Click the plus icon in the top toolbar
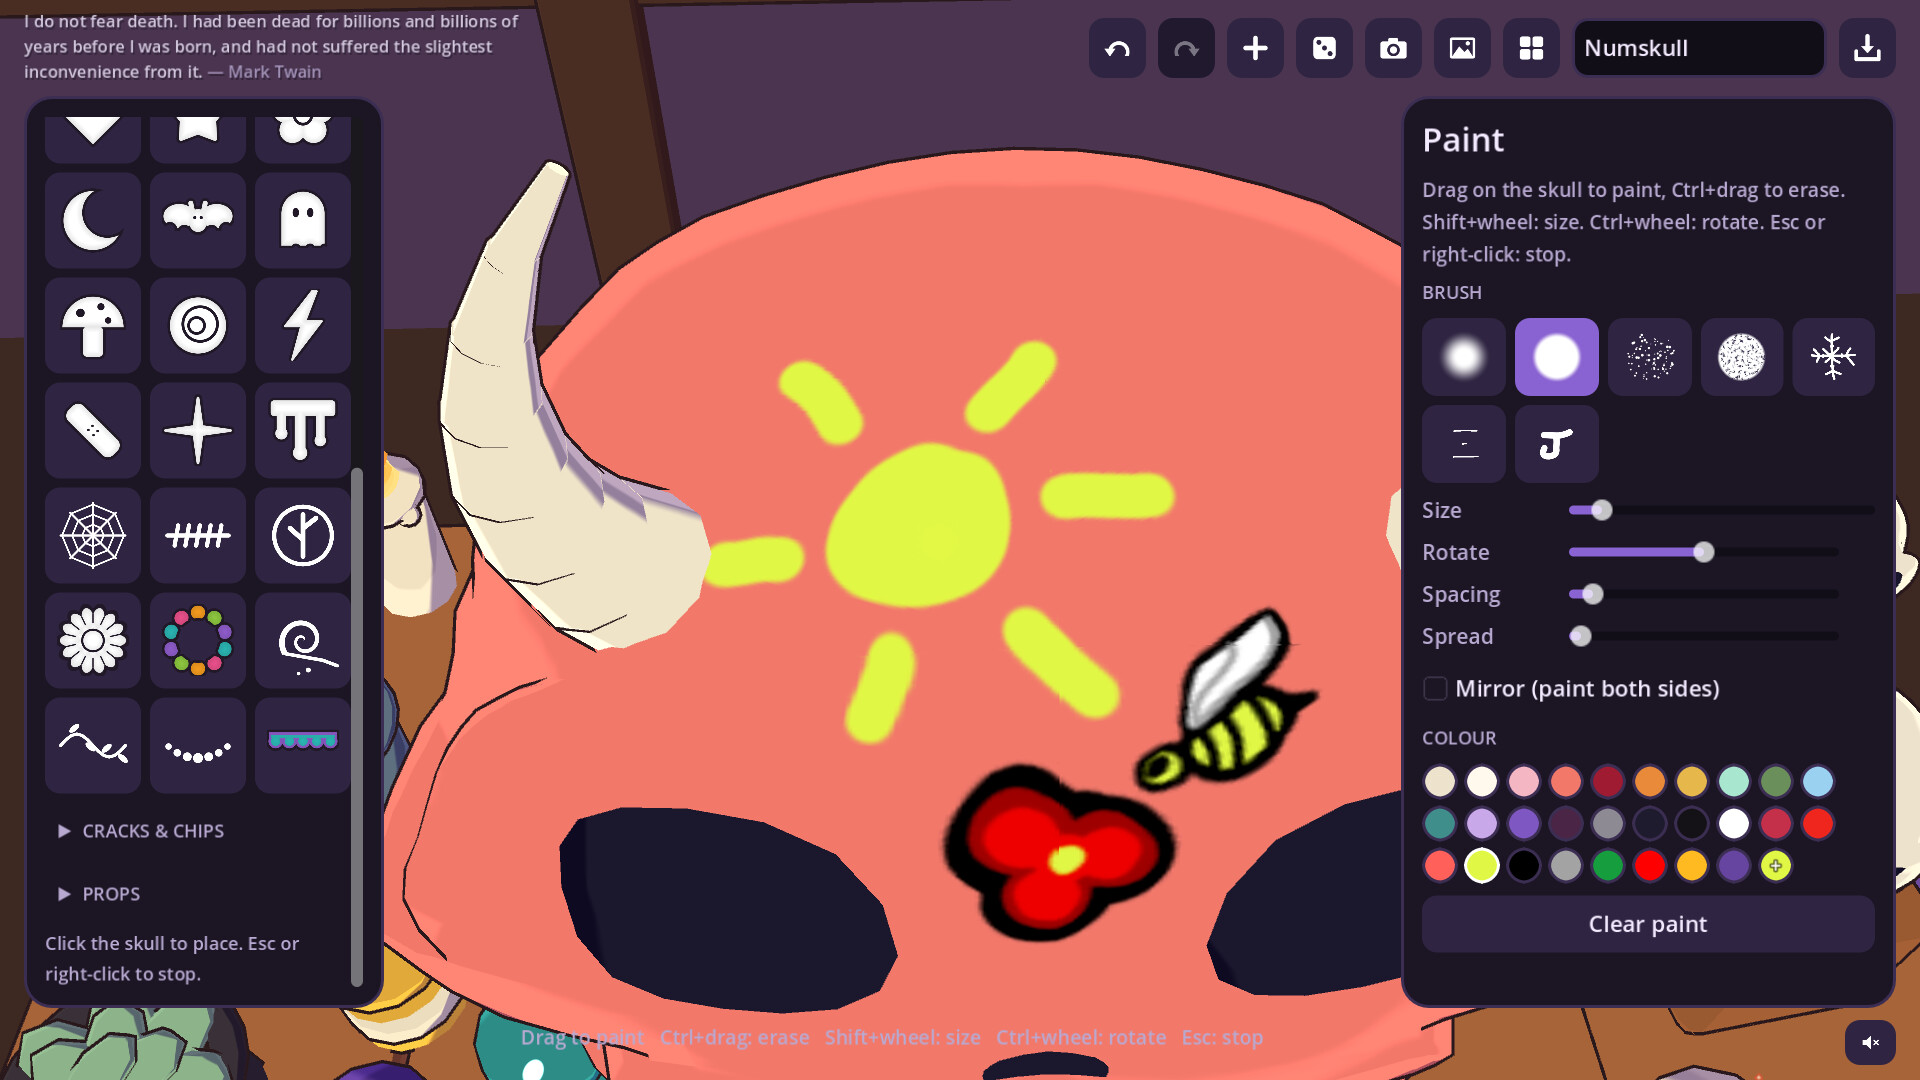 1255,48
